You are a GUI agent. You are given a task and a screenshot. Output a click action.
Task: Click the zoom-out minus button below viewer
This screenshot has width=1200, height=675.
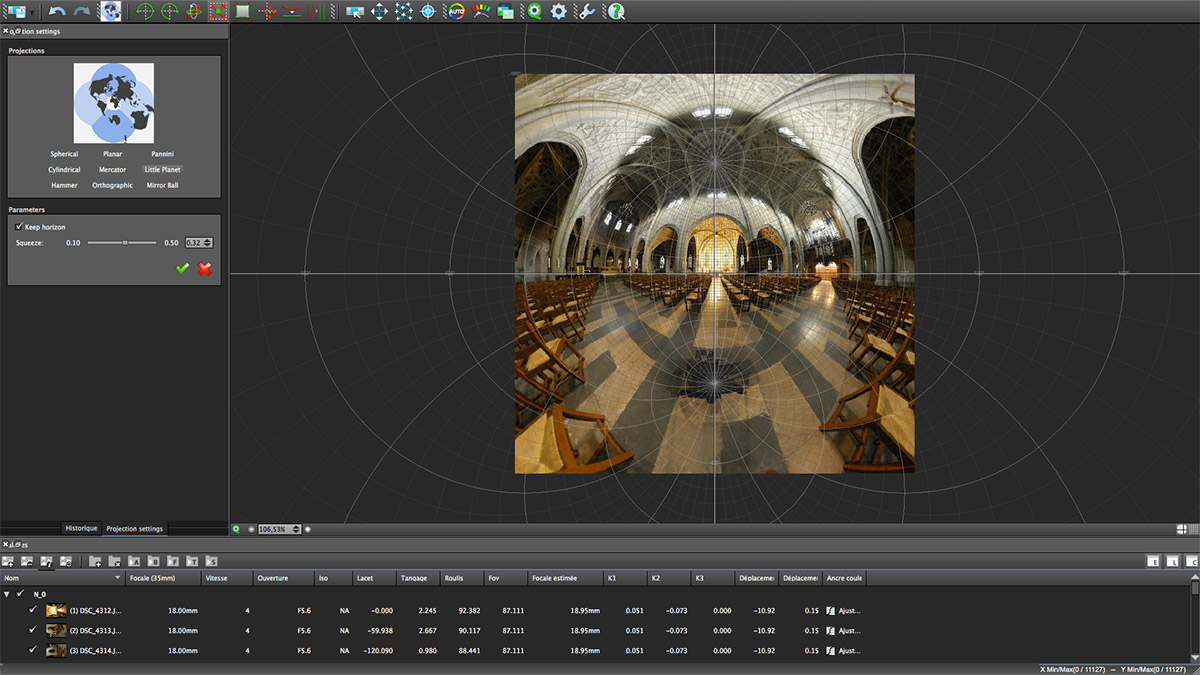pyautogui.click(x=250, y=529)
